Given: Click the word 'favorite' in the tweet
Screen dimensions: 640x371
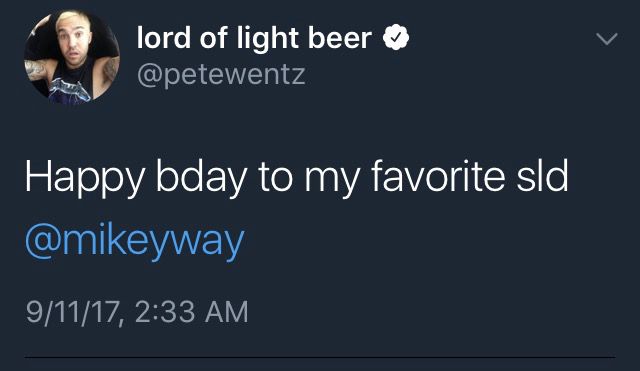Looking at the screenshot, I should (x=438, y=176).
